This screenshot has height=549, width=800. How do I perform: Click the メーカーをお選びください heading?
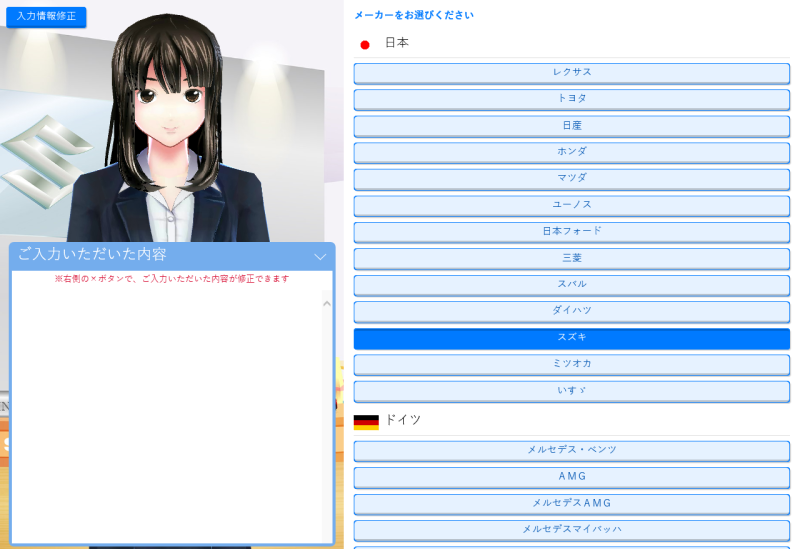point(414,15)
